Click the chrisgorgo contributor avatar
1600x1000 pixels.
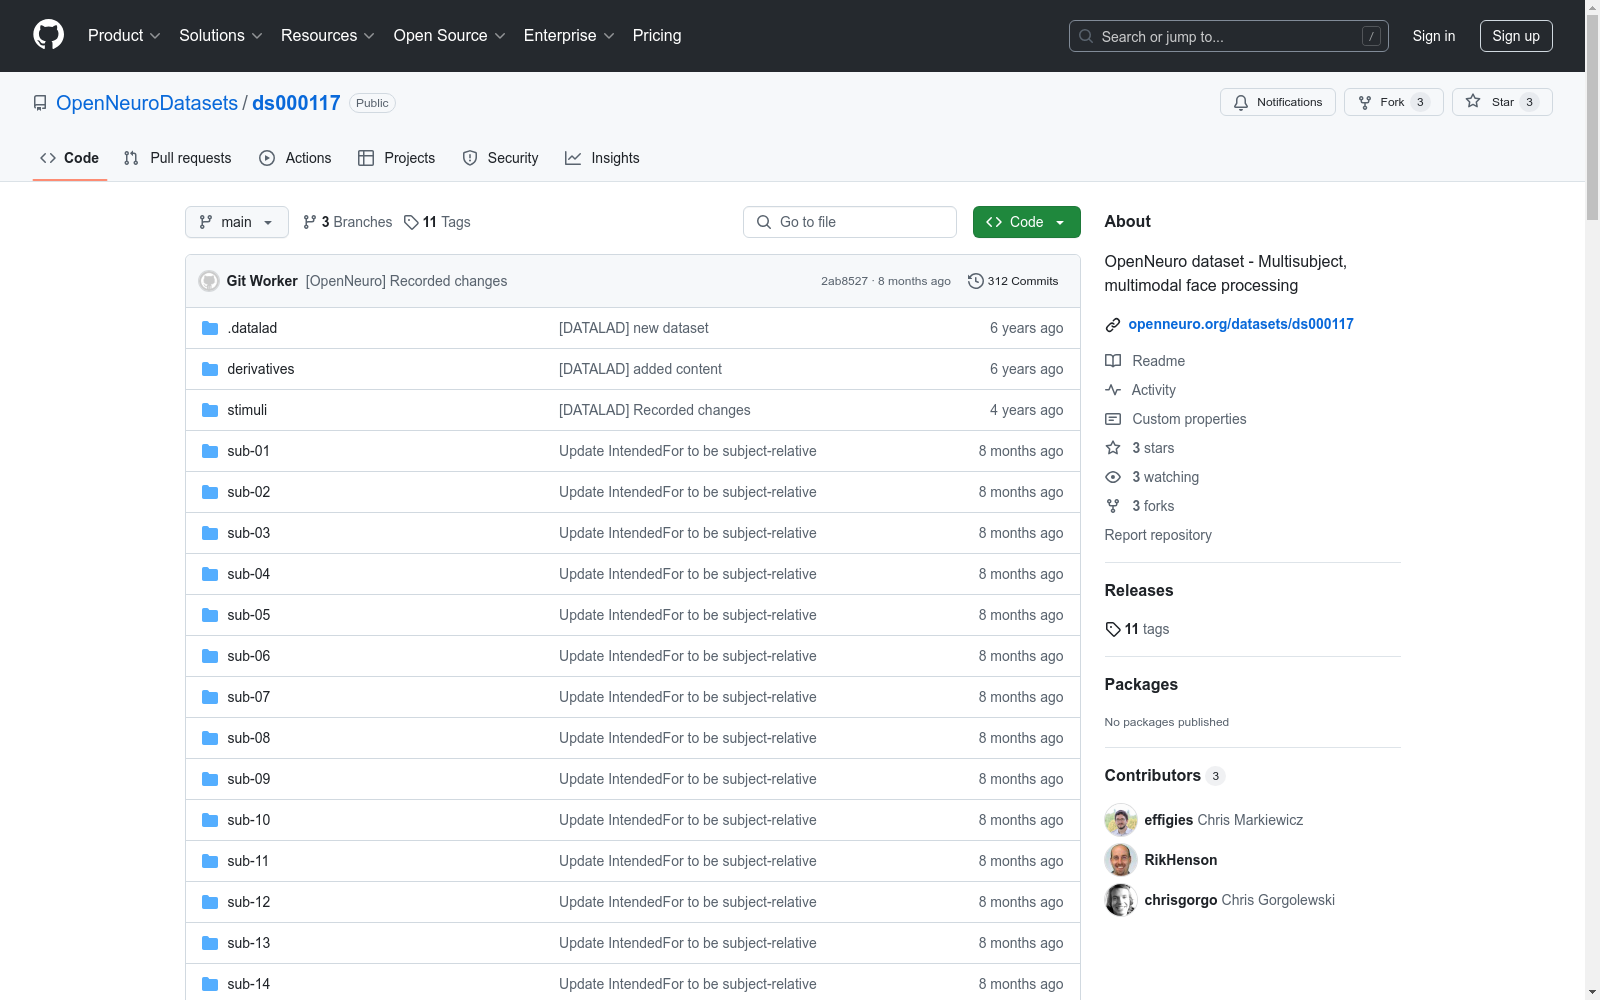point(1121,900)
